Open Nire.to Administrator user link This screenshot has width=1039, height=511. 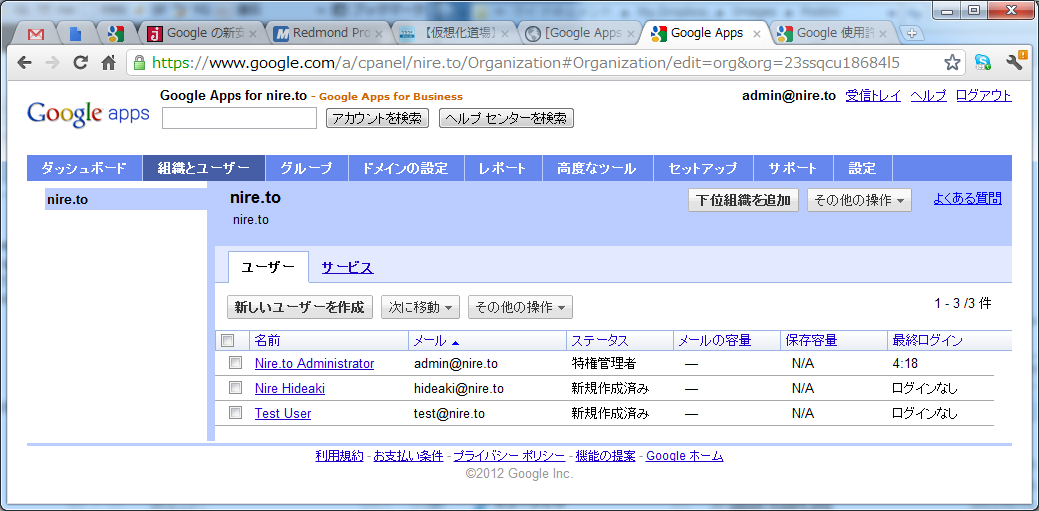point(314,363)
